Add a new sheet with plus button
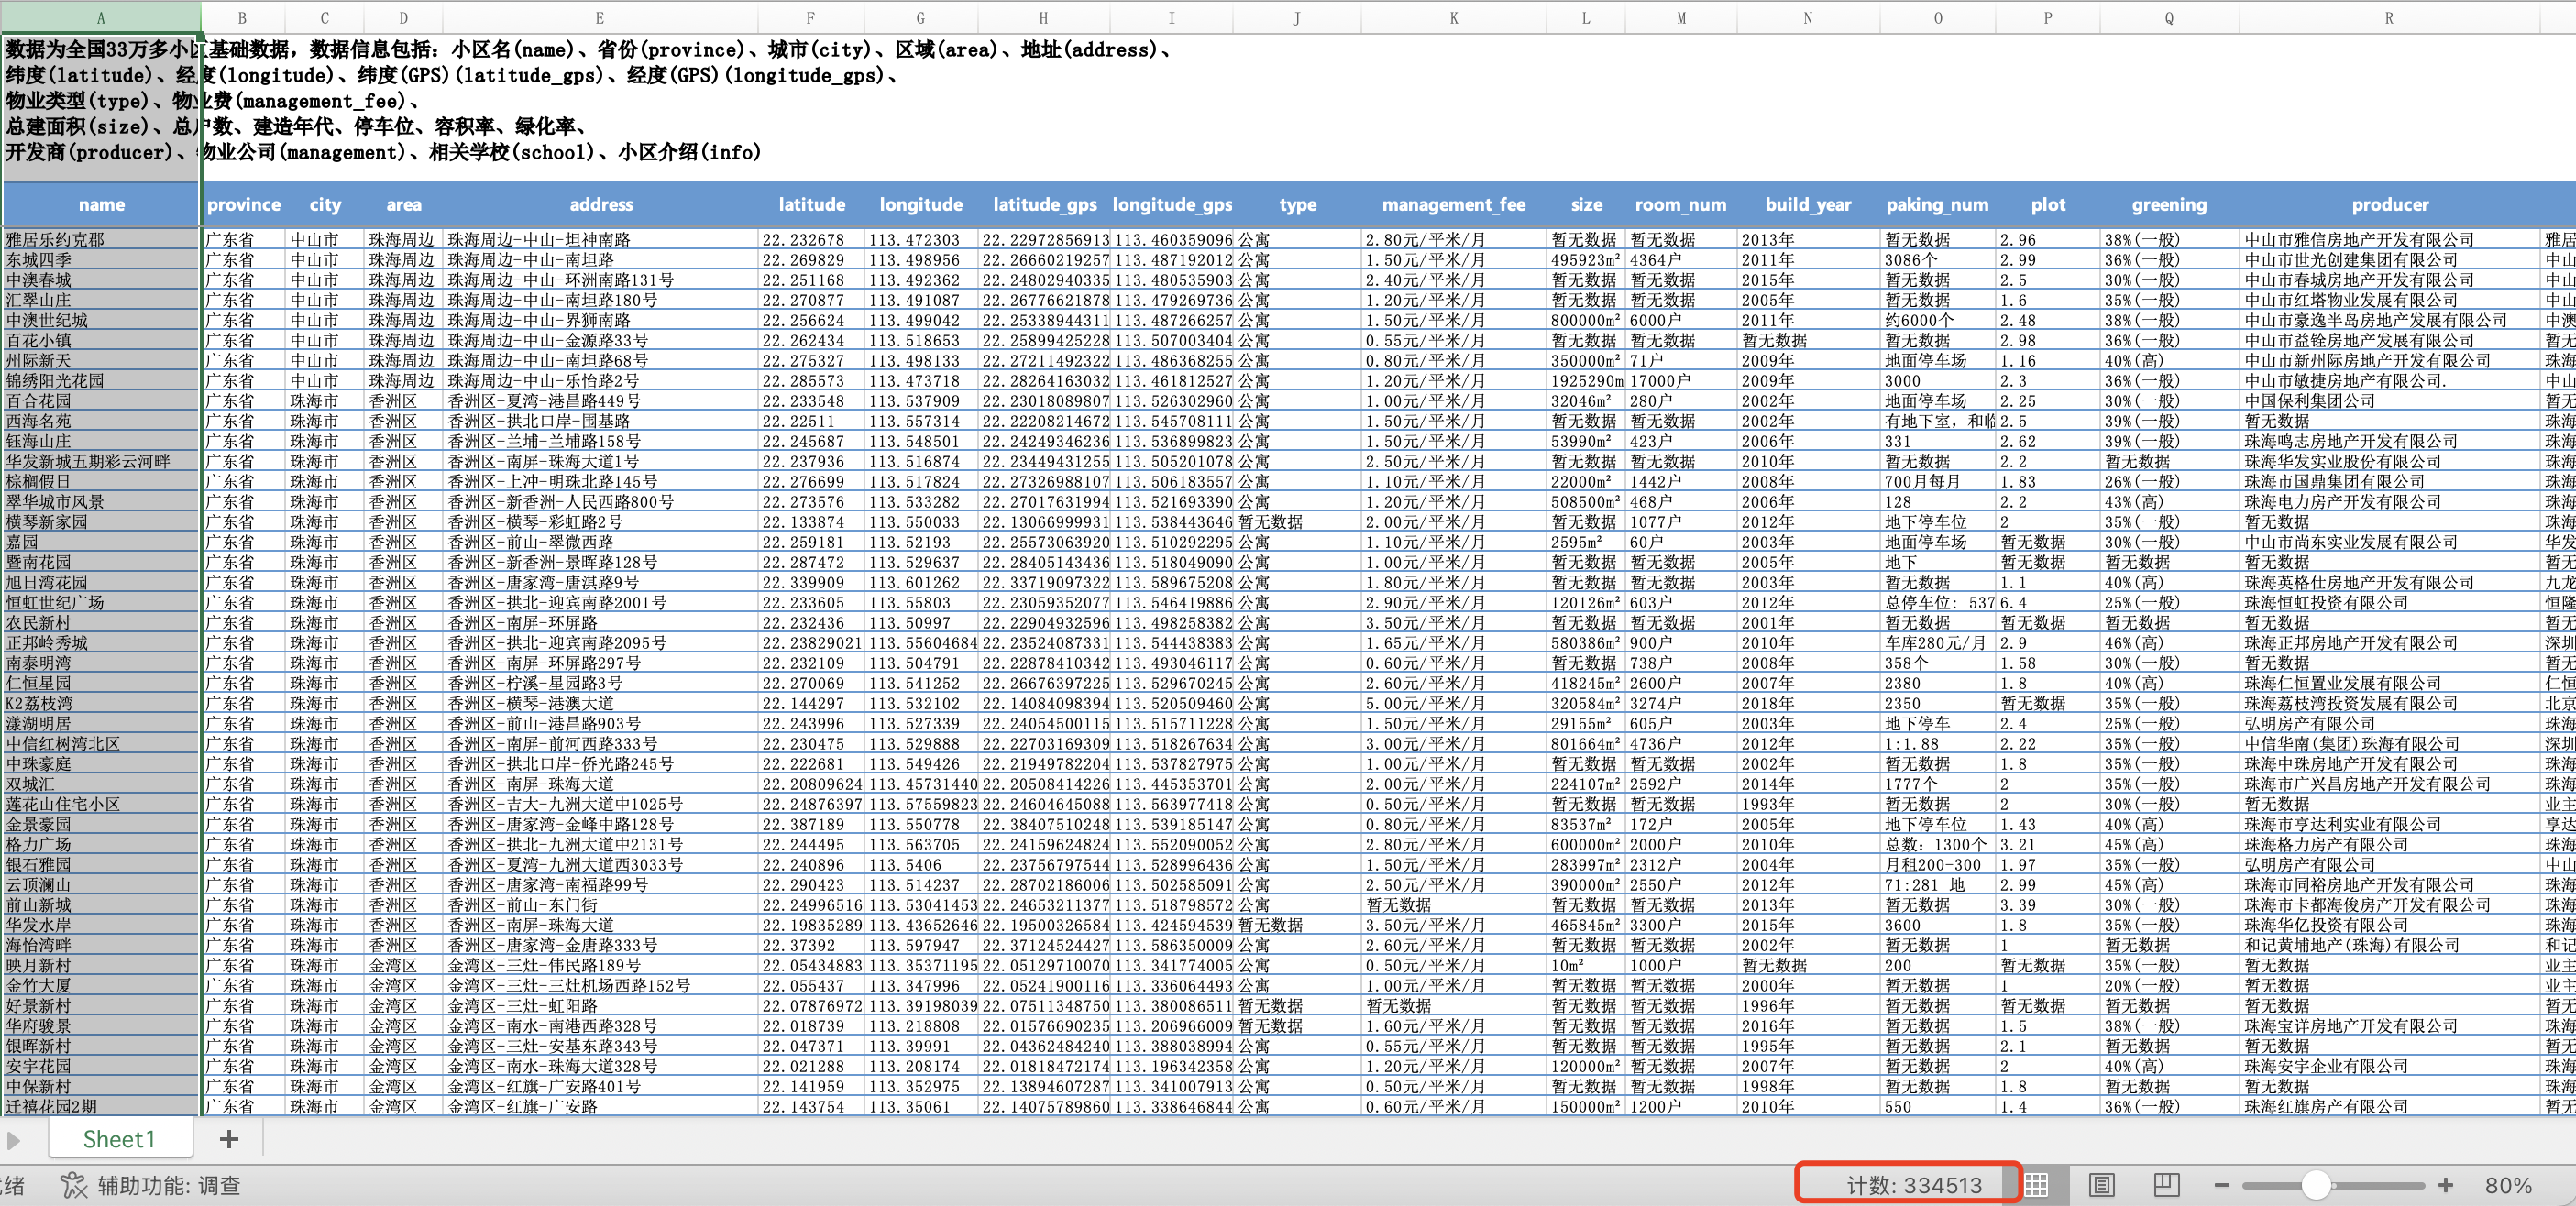This screenshot has width=2576, height=1206. (229, 1139)
